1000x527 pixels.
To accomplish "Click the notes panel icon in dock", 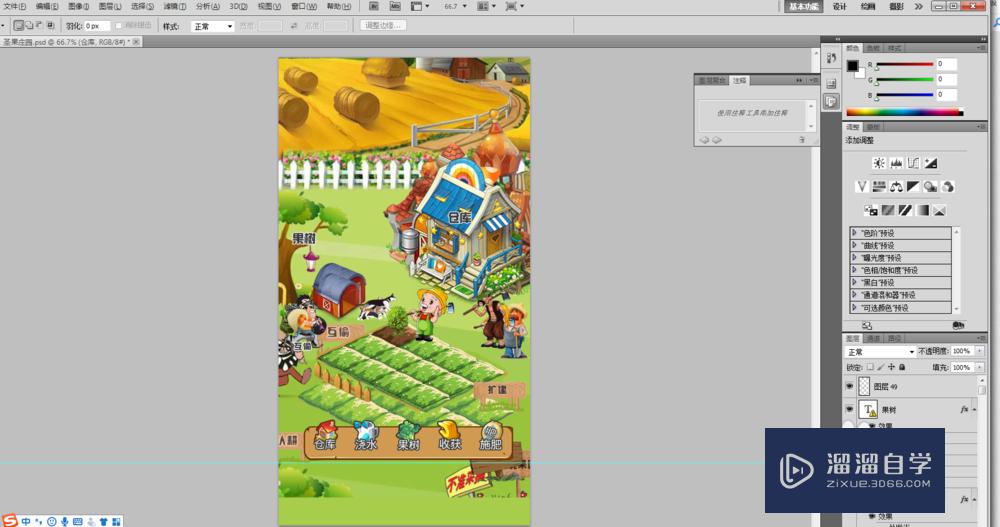I will pyautogui.click(x=830, y=102).
